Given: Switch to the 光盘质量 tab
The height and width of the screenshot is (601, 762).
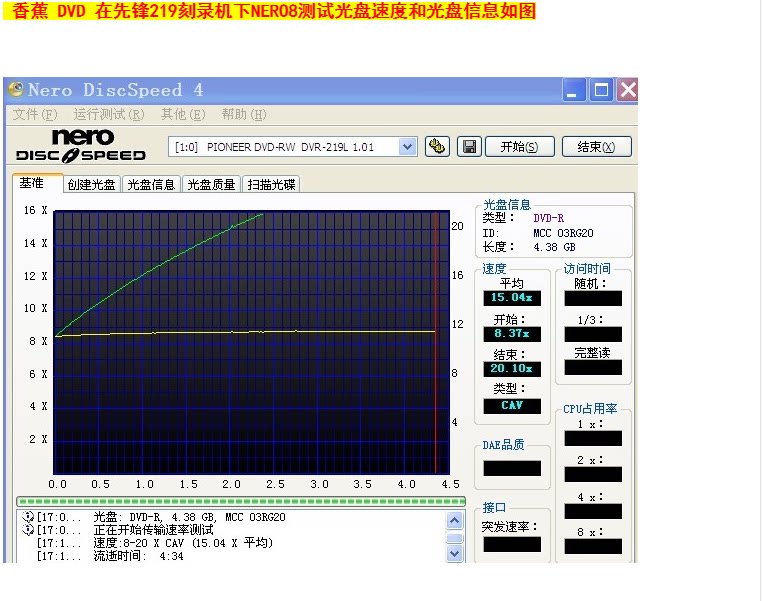Looking at the screenshot, I should click(211, 185).
